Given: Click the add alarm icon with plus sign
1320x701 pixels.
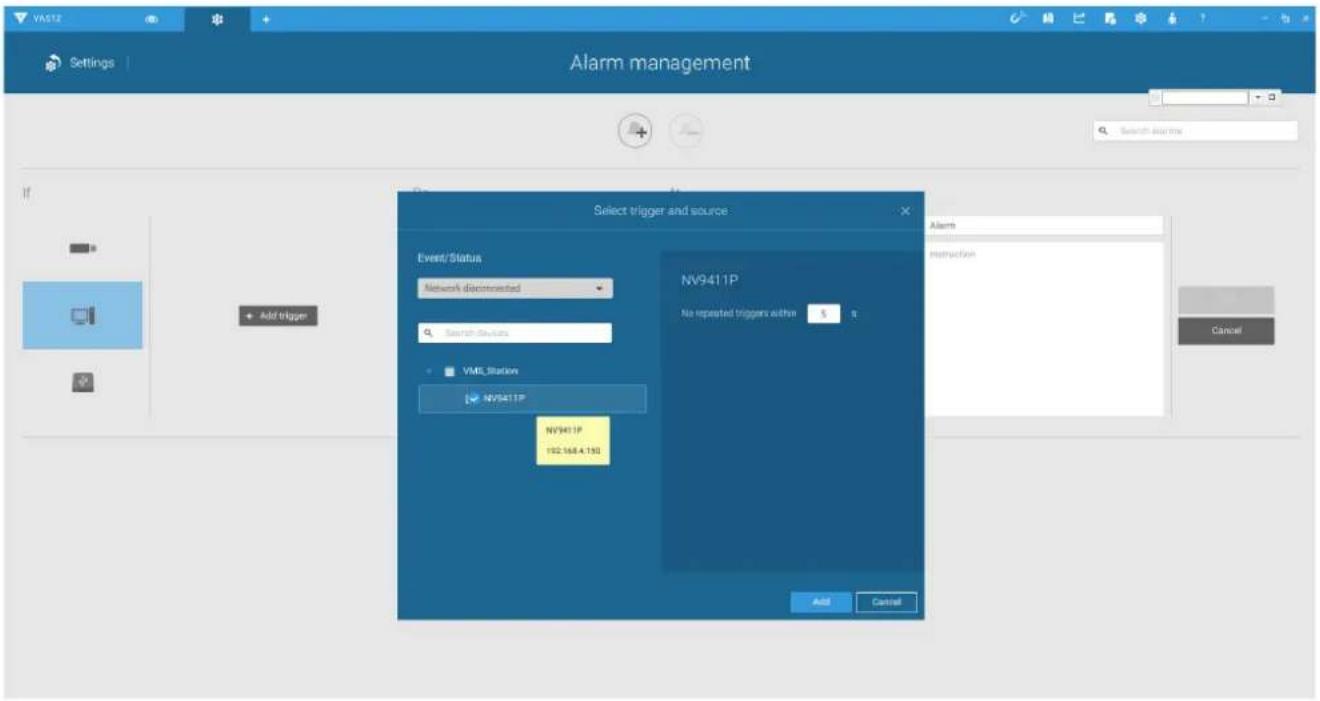Looking at the screenshot, I should coord(634,131).
